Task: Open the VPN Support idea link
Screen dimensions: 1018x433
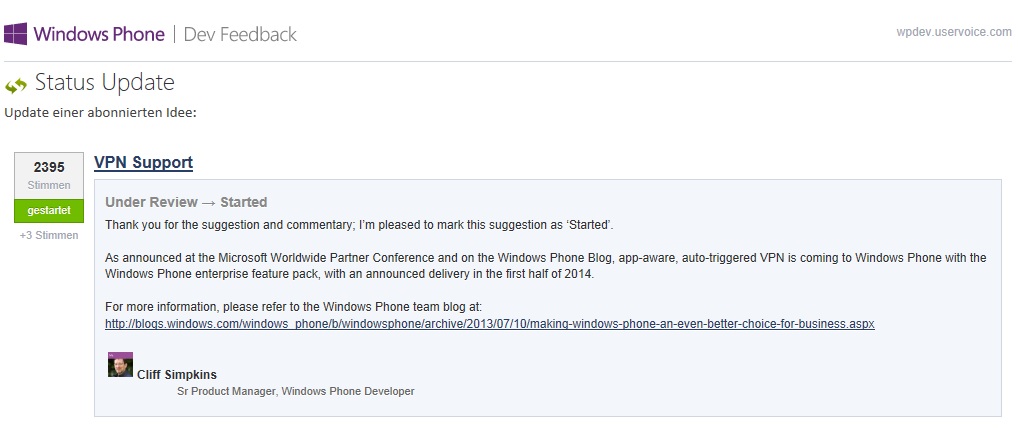Action: [x=143, y=162]
